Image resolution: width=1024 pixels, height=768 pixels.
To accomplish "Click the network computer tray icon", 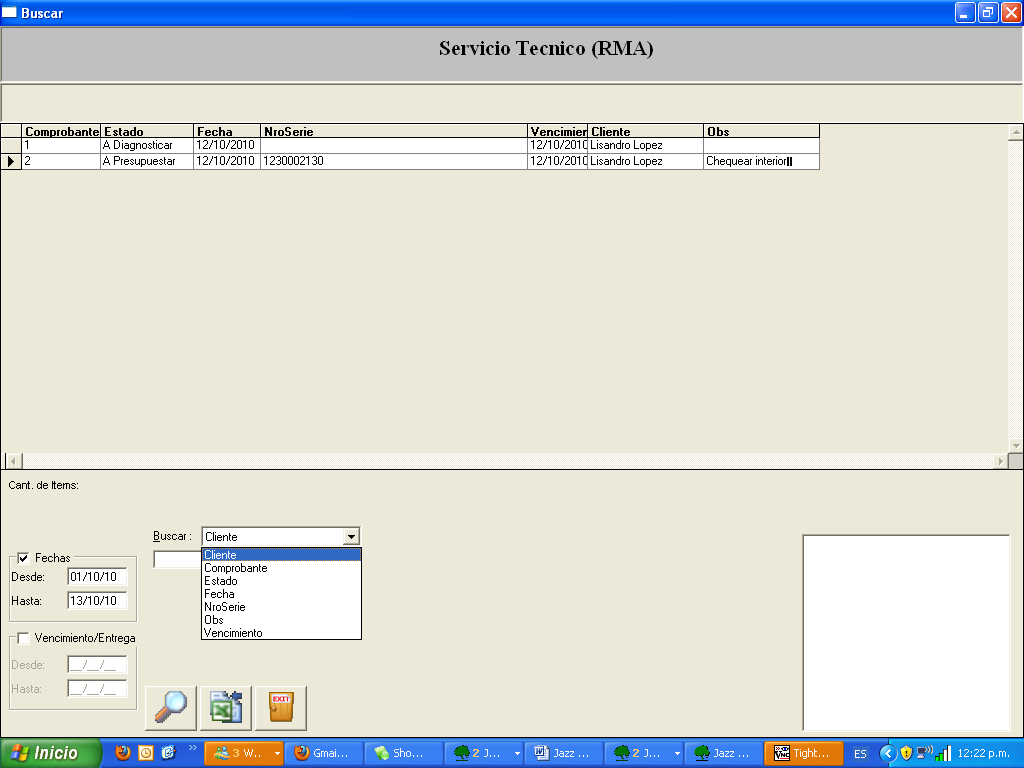I will [924, 753].
